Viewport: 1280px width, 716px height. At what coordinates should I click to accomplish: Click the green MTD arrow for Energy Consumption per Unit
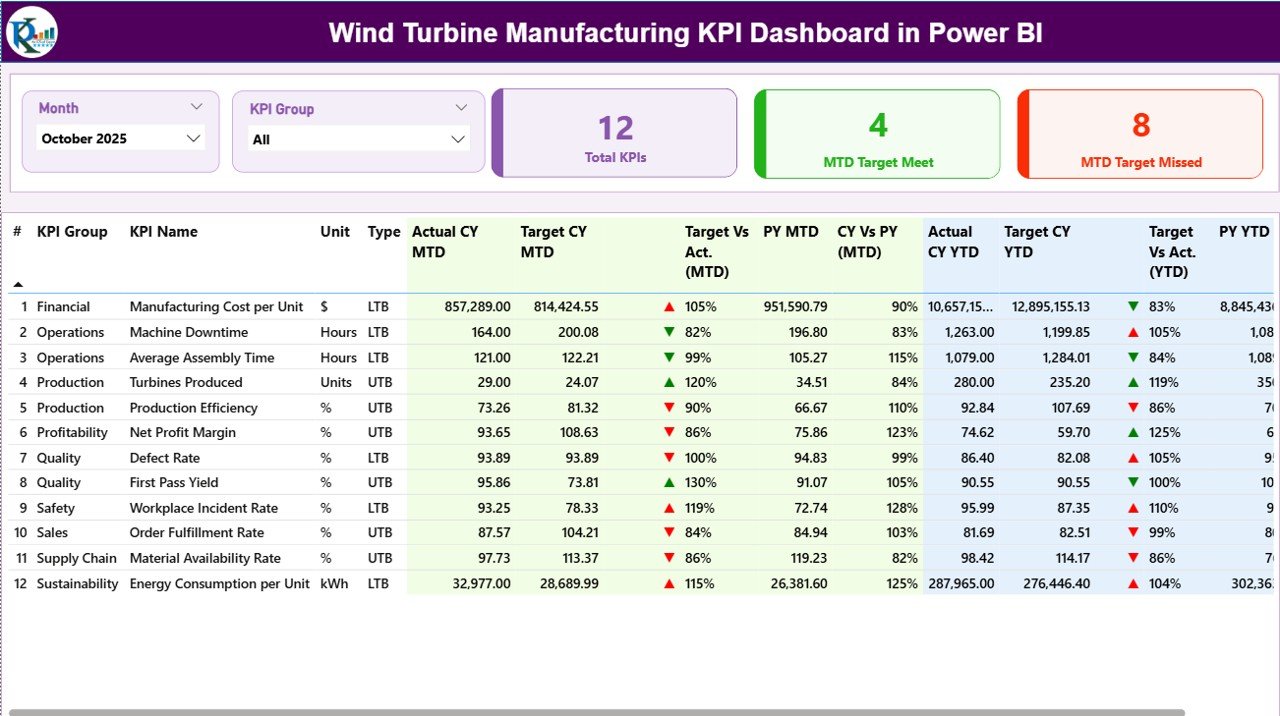(668, 583)
